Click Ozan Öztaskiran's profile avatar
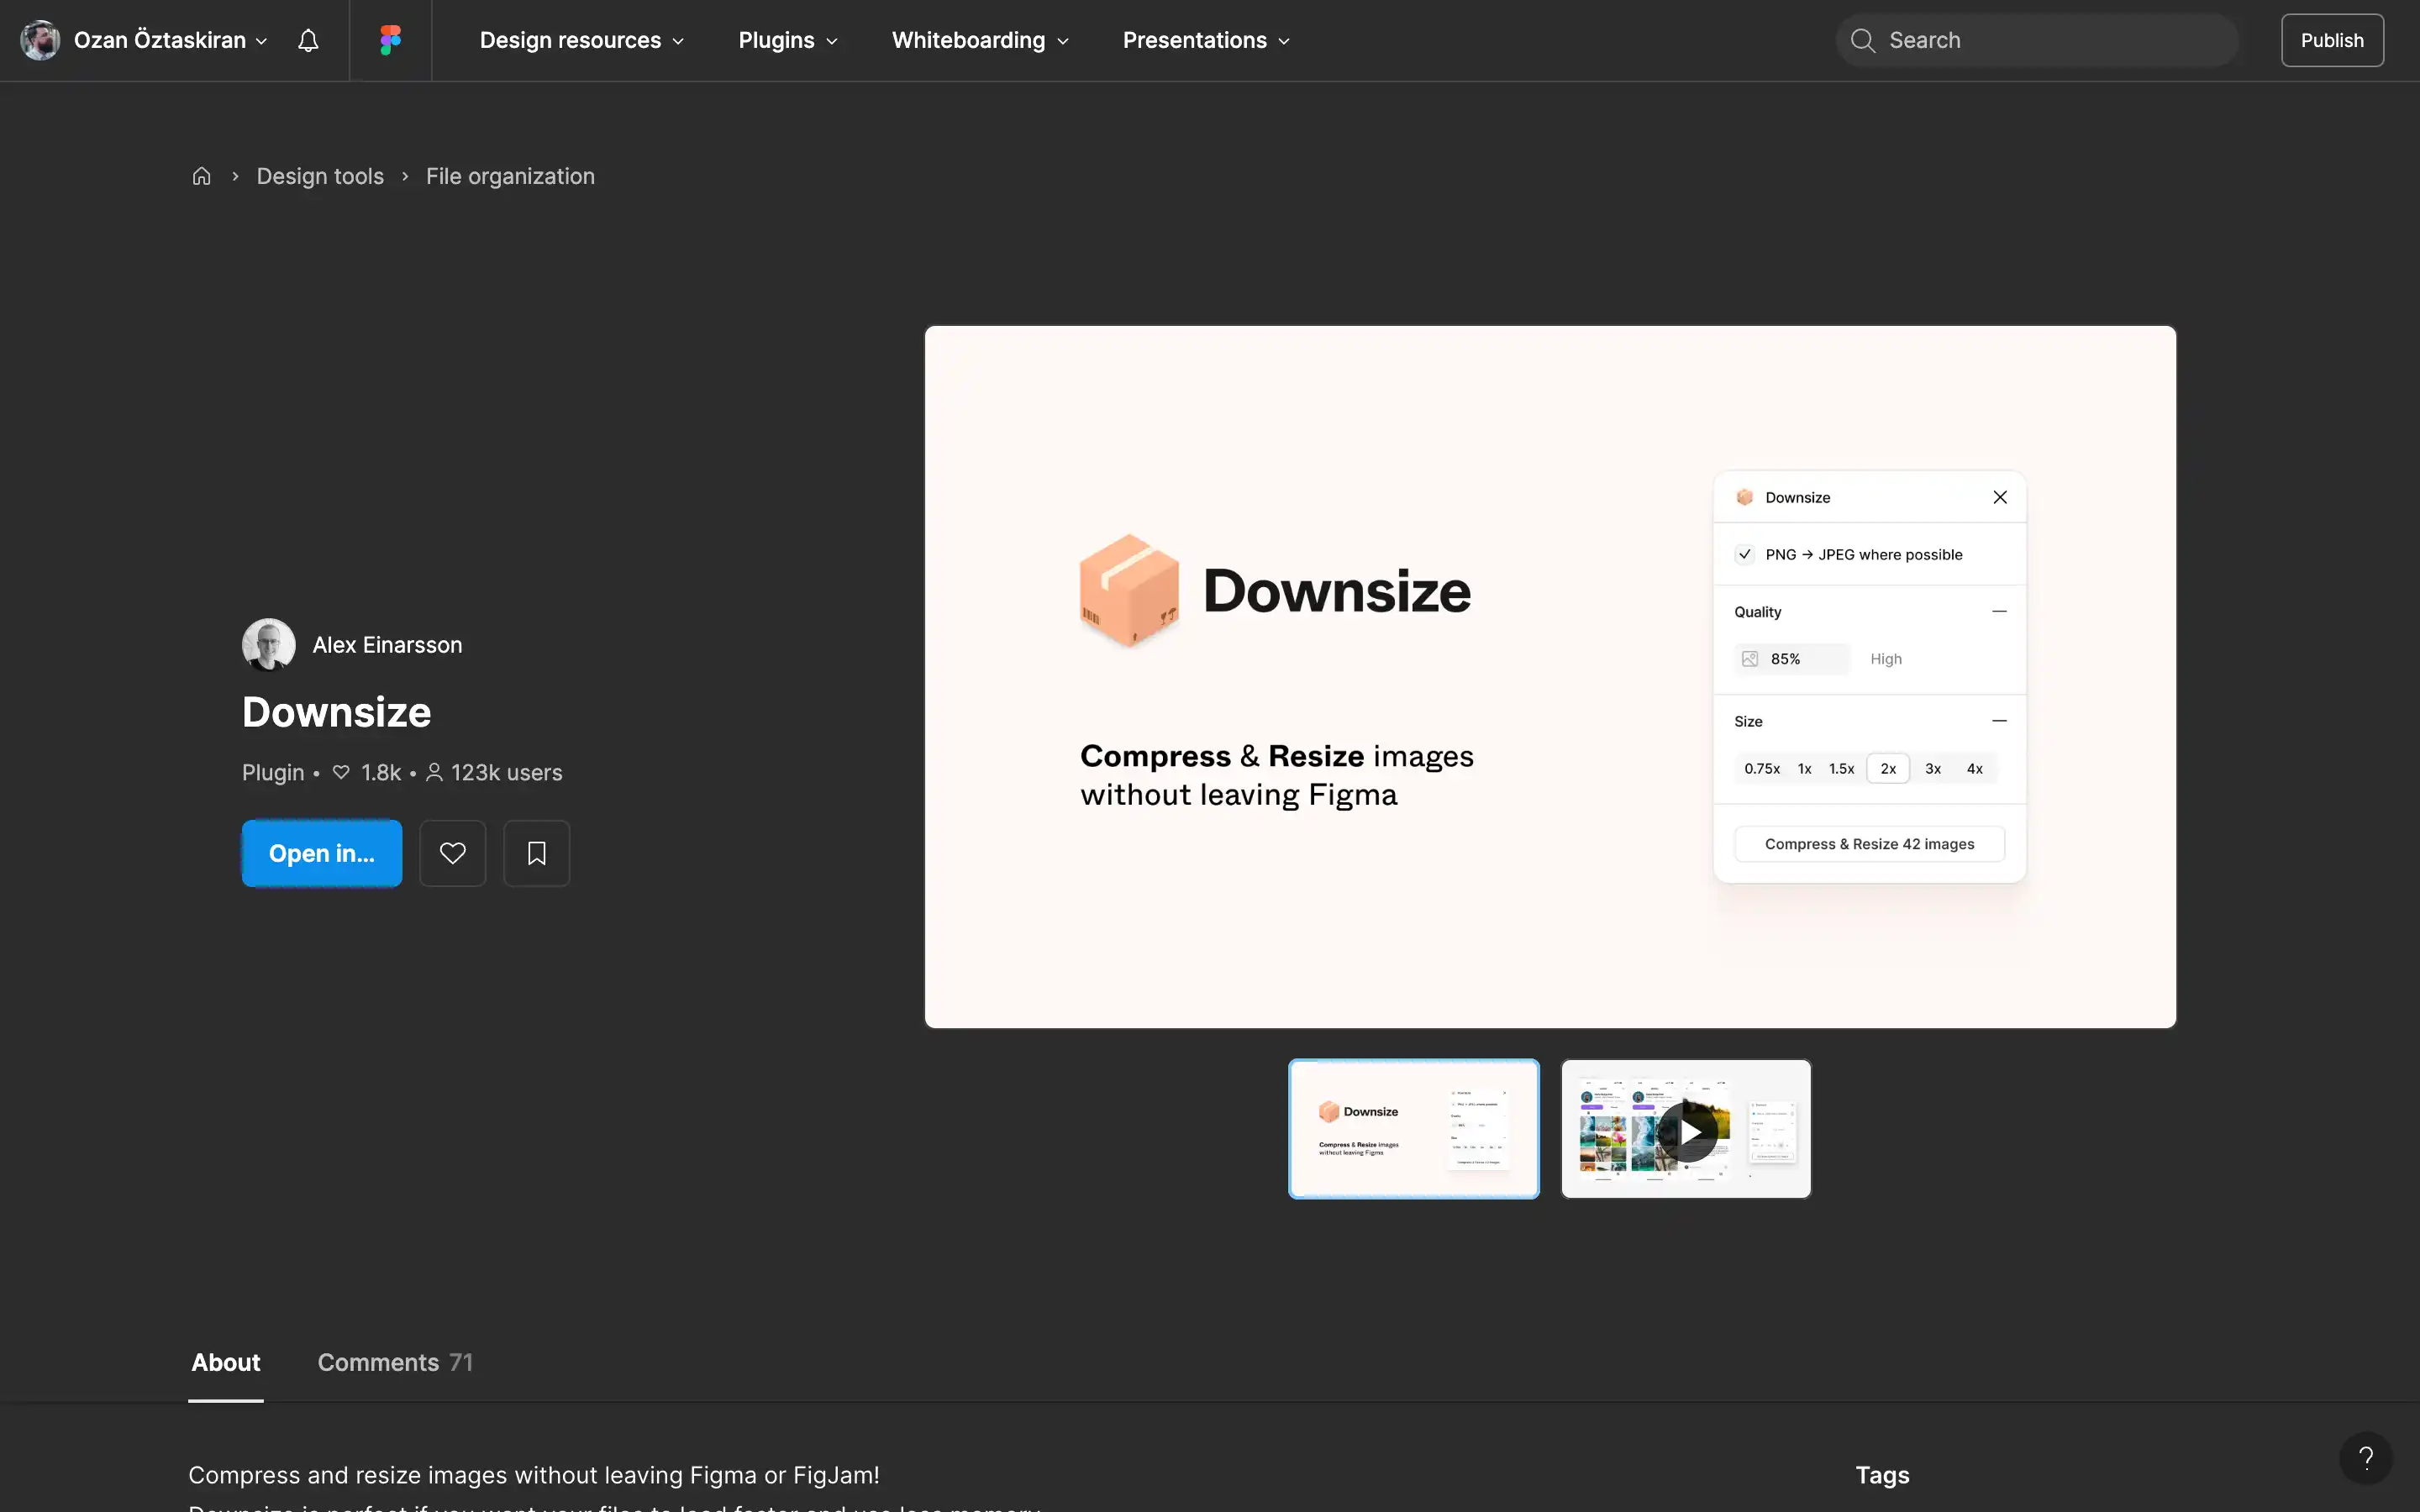The height and width of the screenshot is (1512, 2420). (x=40, y=40)
